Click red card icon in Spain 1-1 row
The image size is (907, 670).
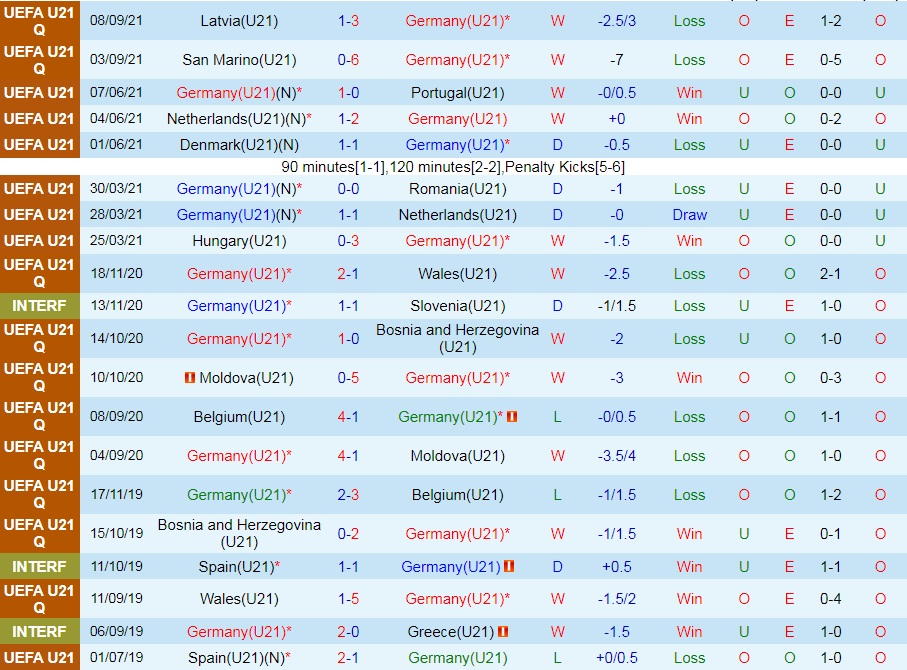(x=509, y=567)
